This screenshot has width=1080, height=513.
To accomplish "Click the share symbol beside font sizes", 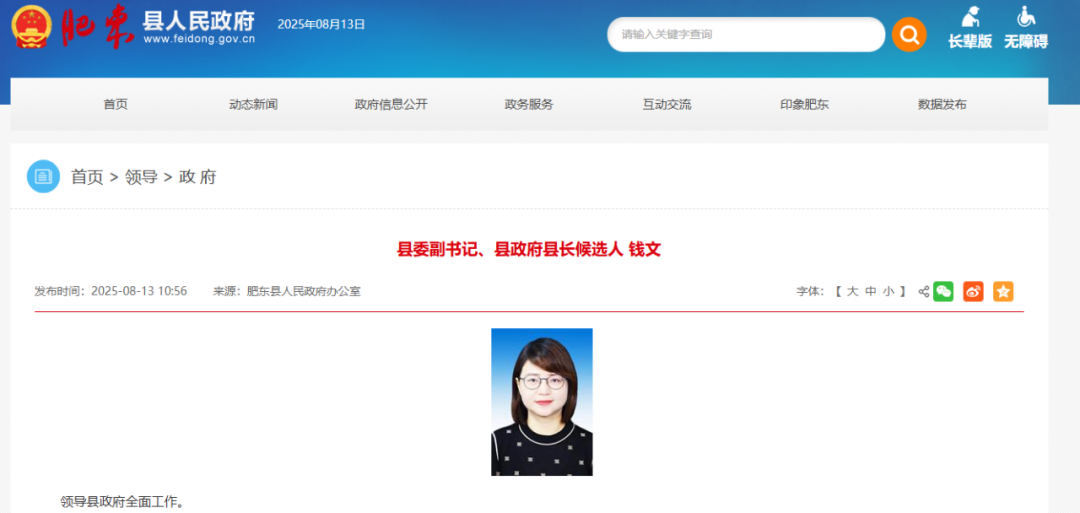I will [924, 291].
